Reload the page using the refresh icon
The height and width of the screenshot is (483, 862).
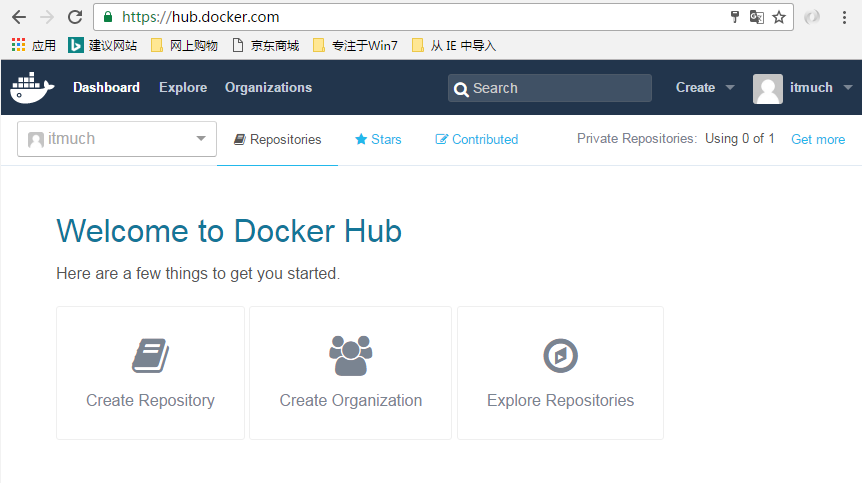coord(75,17)
